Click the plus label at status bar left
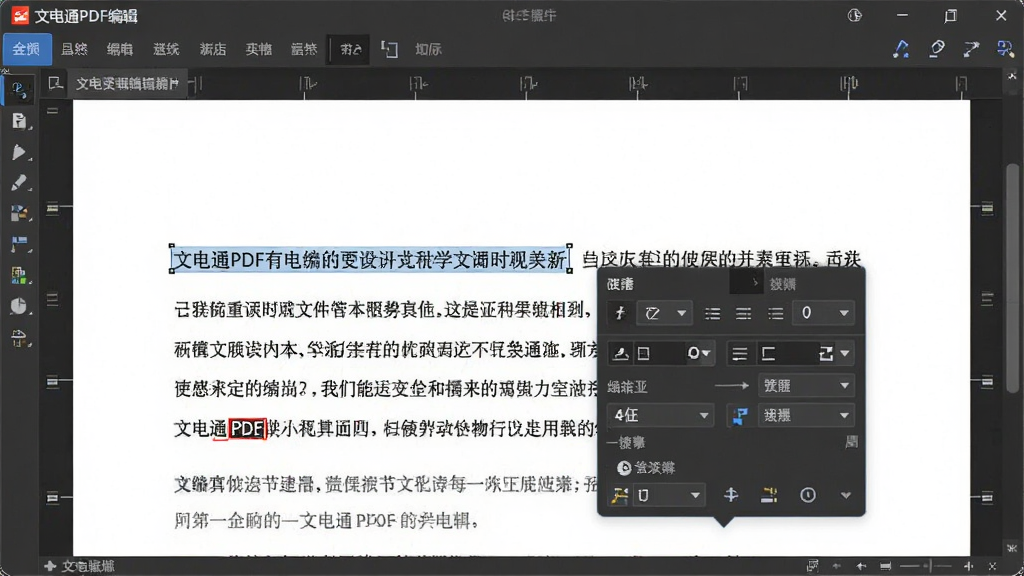 79,566
